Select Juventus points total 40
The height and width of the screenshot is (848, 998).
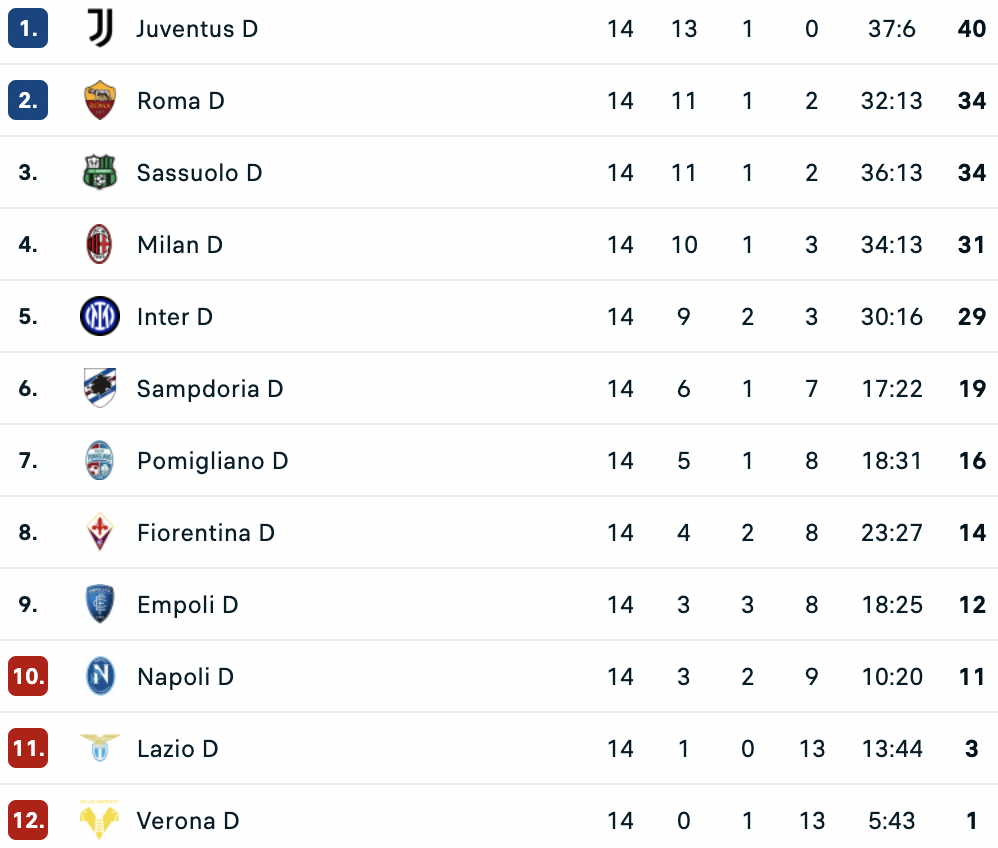click(x=972, y=29)
